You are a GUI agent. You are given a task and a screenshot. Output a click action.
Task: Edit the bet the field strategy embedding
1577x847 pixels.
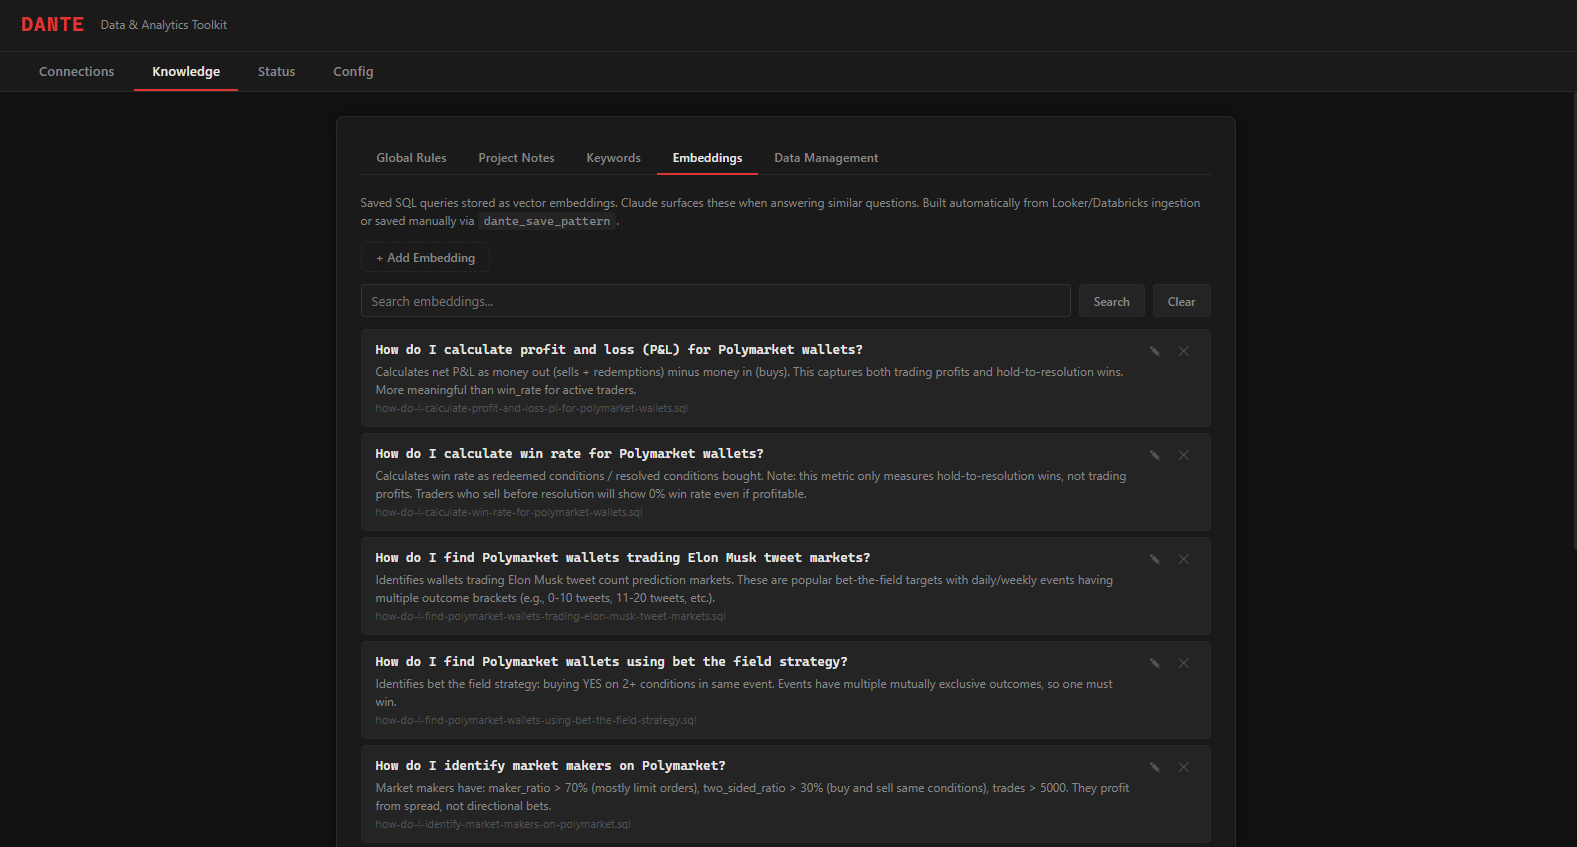(1154, 663)
